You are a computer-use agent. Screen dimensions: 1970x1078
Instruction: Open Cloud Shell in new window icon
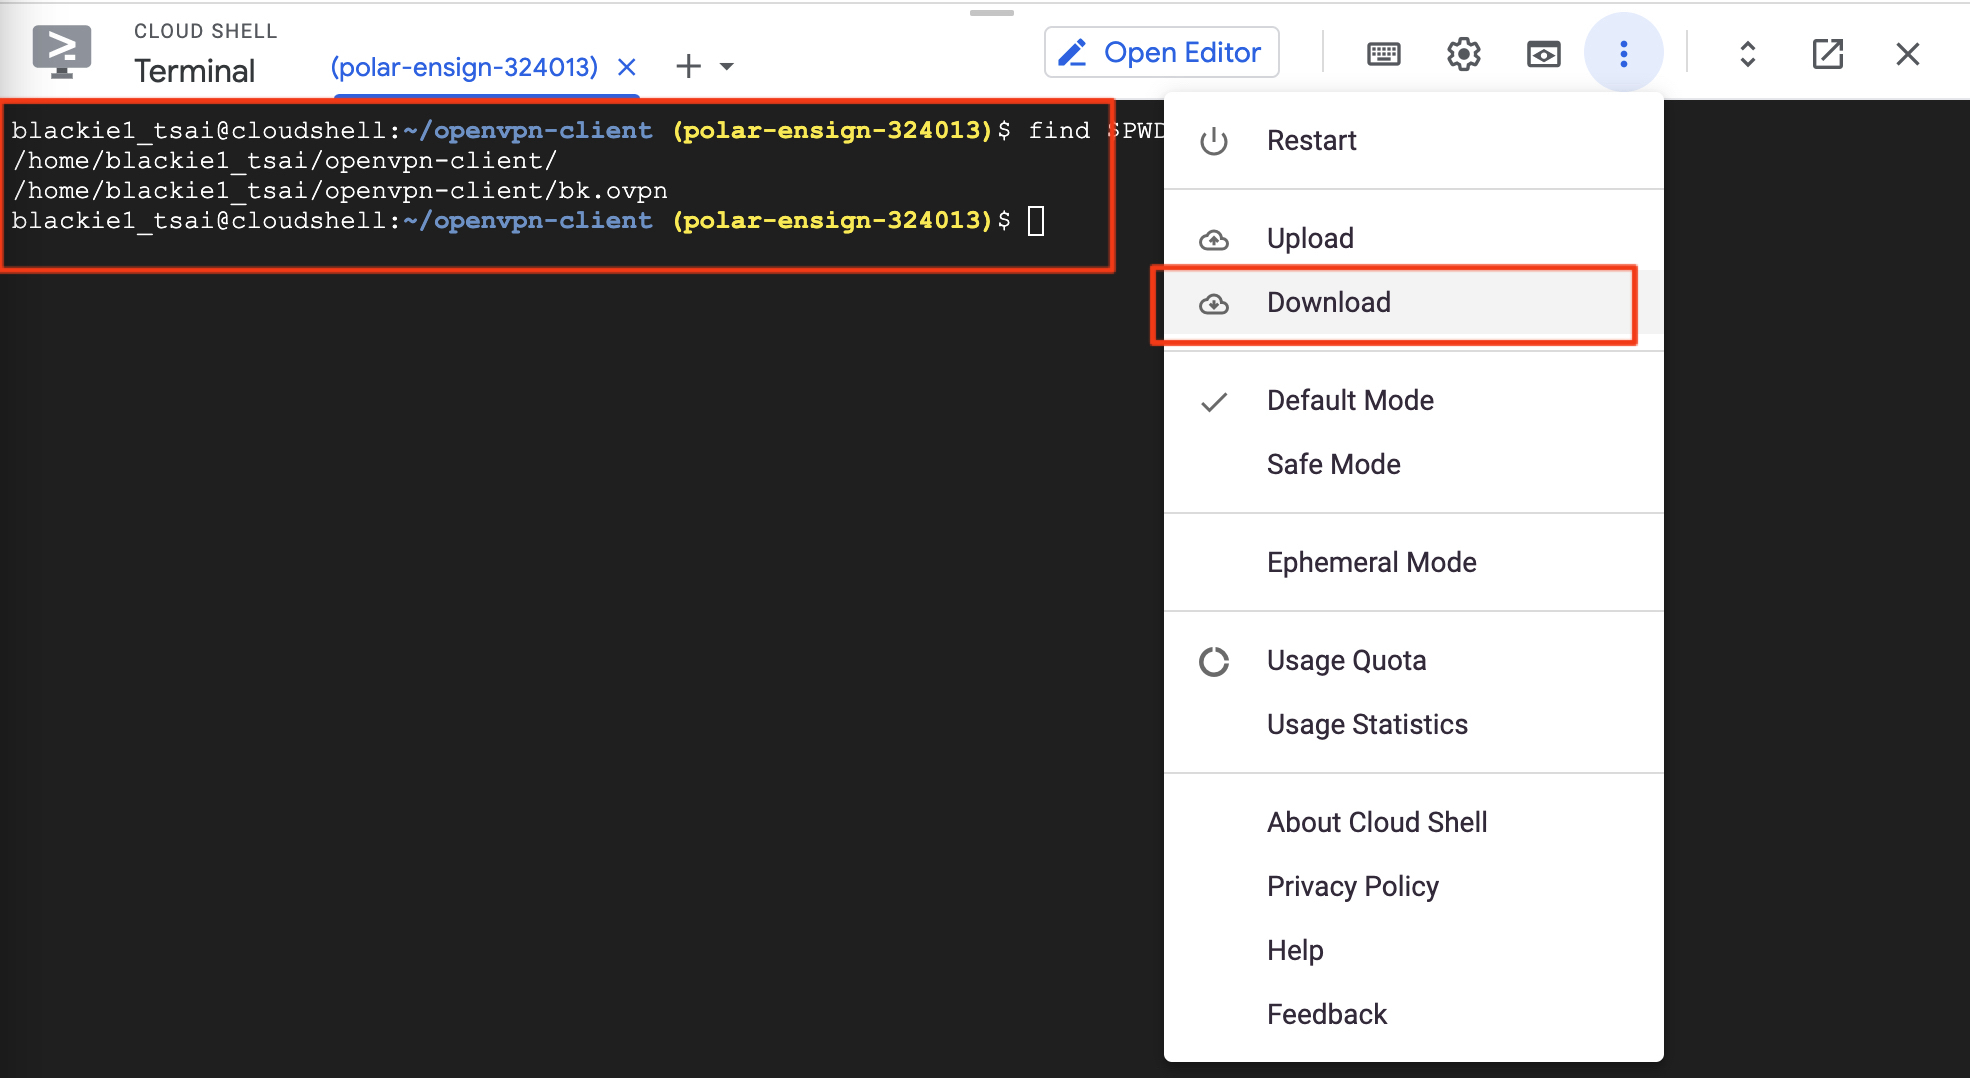[1827, 54]
